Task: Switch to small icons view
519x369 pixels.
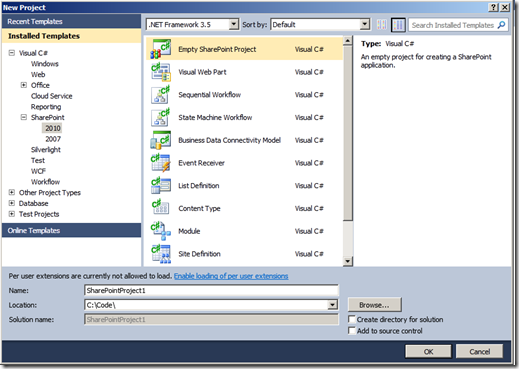Action: [x=382, y=25]
